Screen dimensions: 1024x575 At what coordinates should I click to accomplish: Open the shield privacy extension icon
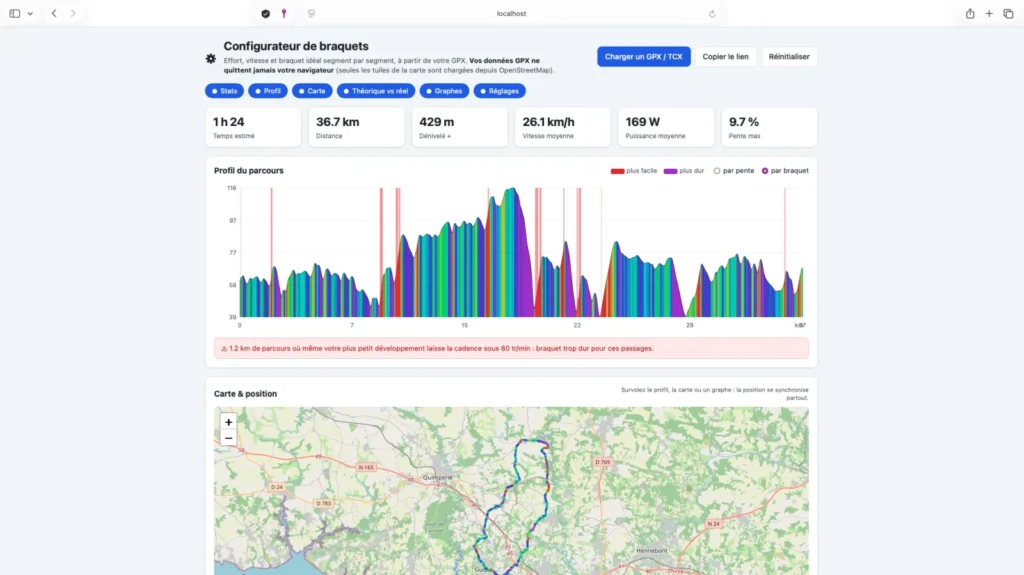(265, 13)
